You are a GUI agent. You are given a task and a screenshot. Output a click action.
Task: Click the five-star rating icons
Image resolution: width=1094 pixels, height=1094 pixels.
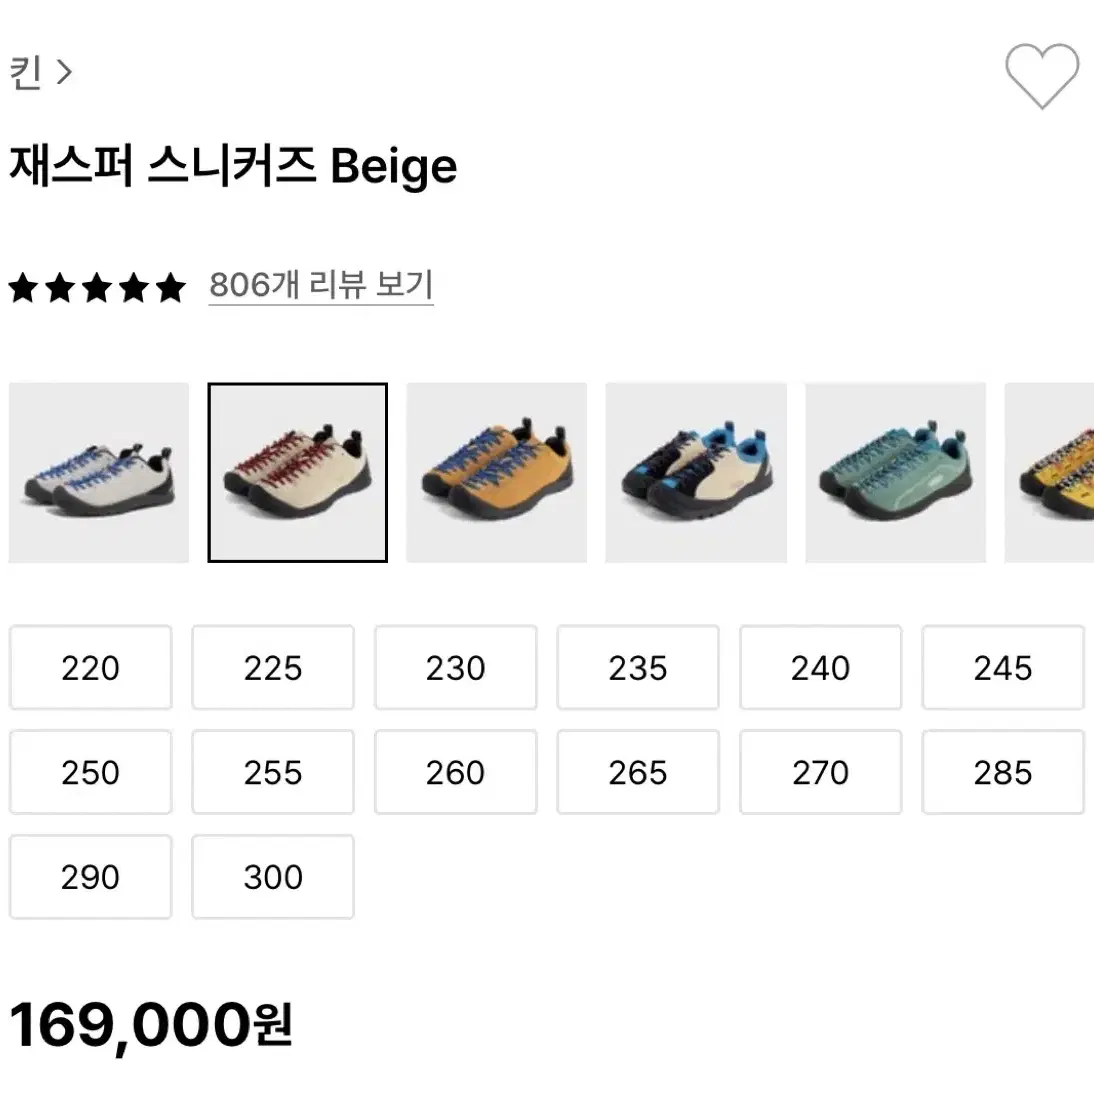(x=97, y=287)
